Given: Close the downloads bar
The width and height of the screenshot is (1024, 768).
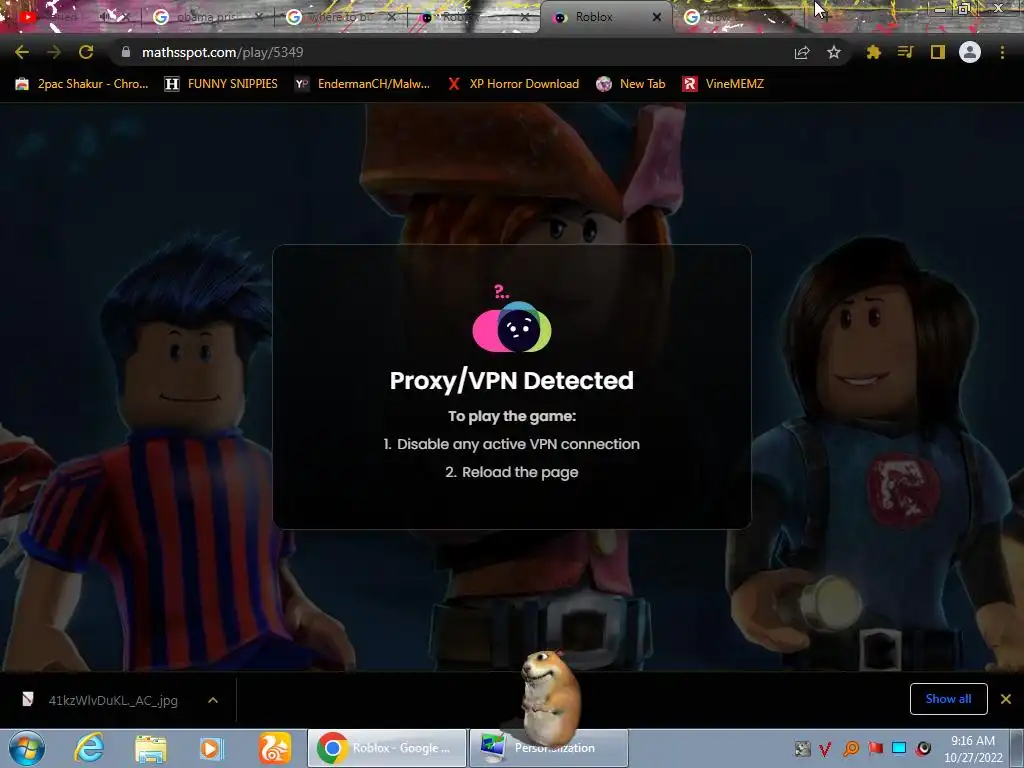Looking at the screenshot, I should [1006, 699].
